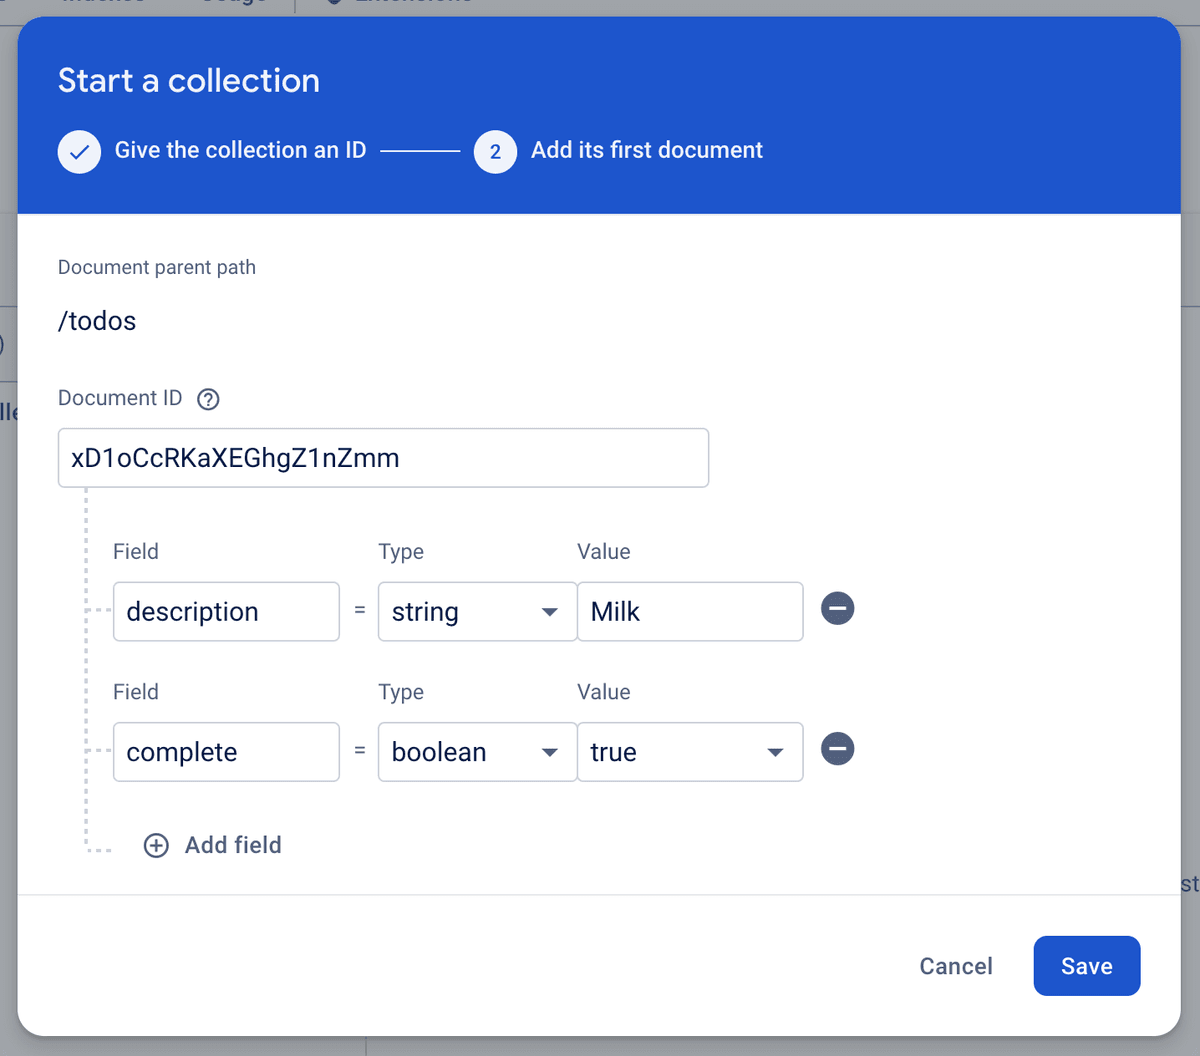1200x1056 pixels.
Task: Click the 'Add field' label
Action: [231, 845]
